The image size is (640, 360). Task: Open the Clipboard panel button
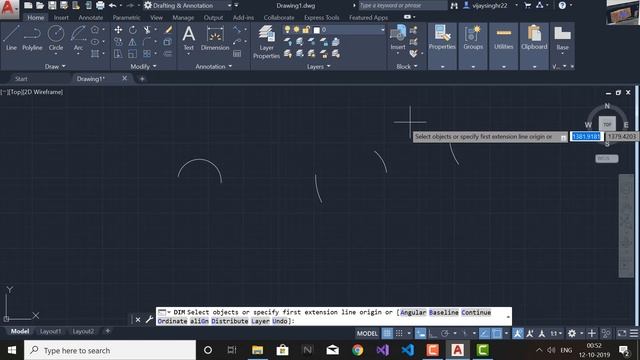(534, 46)
